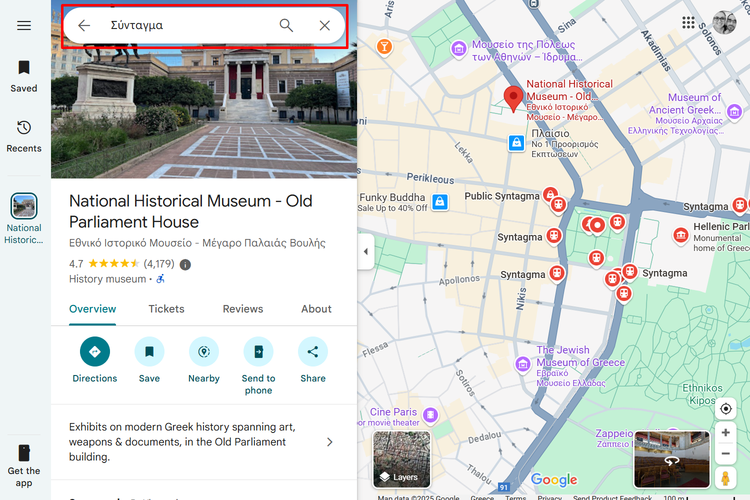Viewport: 750px width, 500px height.
Task: Open the interior Street View thumbnail
Action: [672, 459]
